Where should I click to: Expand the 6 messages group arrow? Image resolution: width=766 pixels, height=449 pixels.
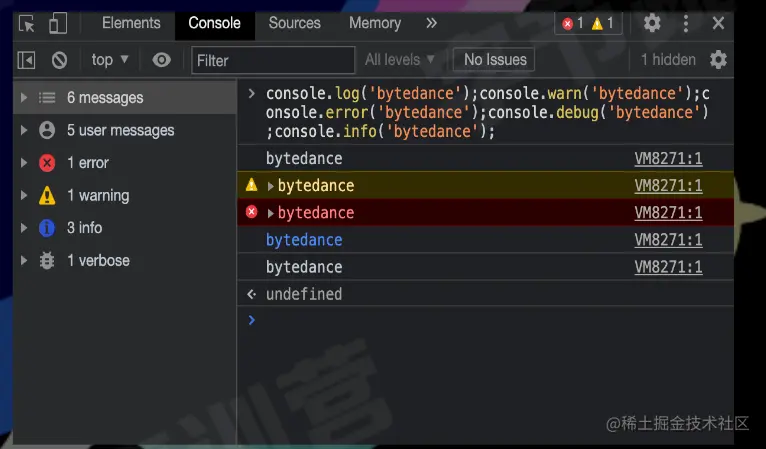point(23,97)
